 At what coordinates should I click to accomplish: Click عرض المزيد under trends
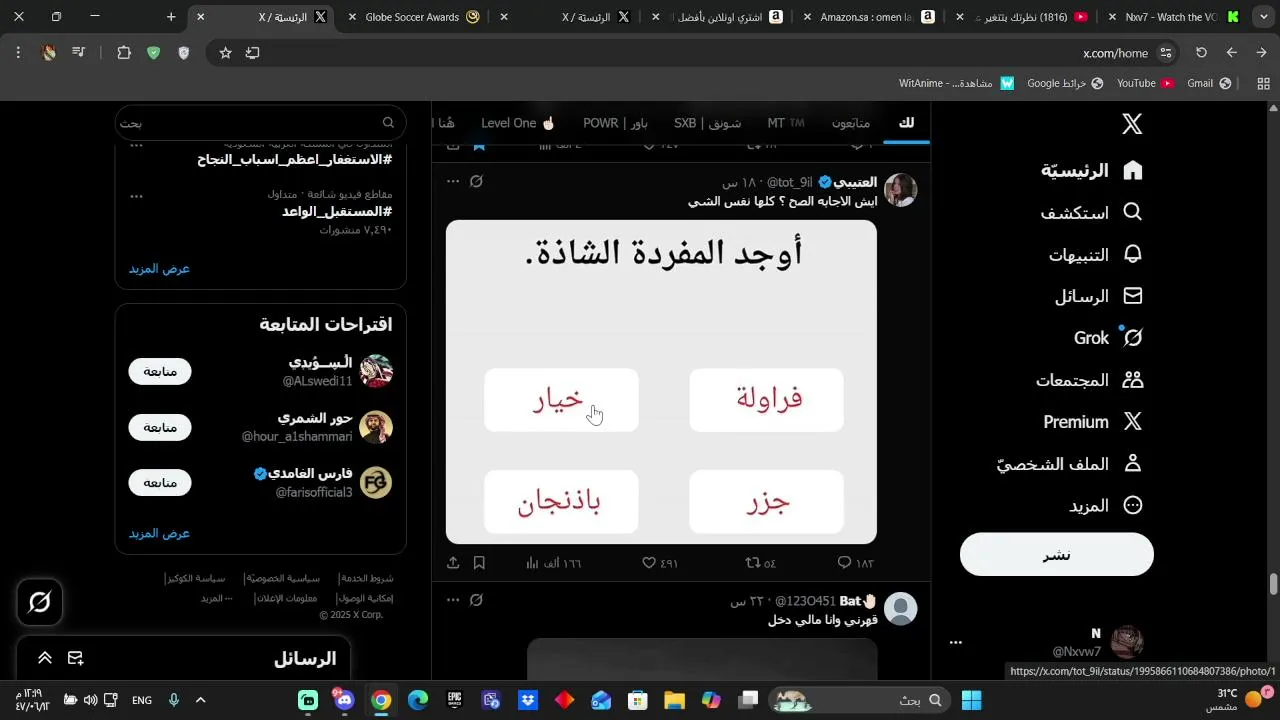tap(159, 268)
